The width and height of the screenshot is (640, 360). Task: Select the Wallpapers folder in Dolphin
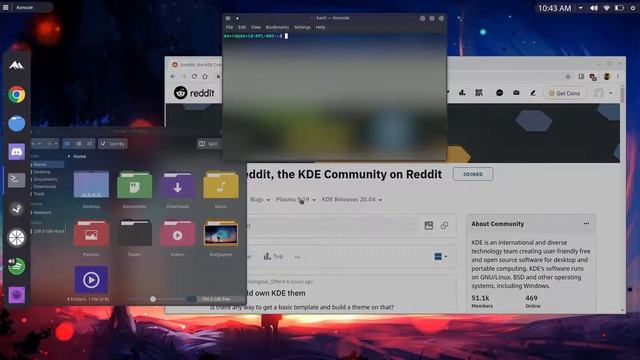[221, 238]
